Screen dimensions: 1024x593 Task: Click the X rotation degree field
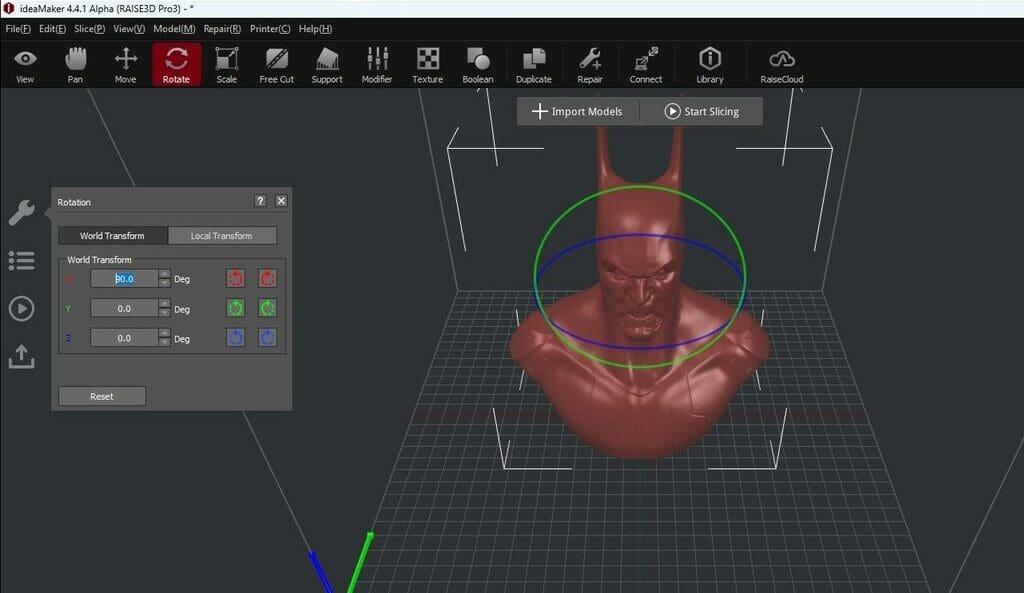tap(124, 279)
